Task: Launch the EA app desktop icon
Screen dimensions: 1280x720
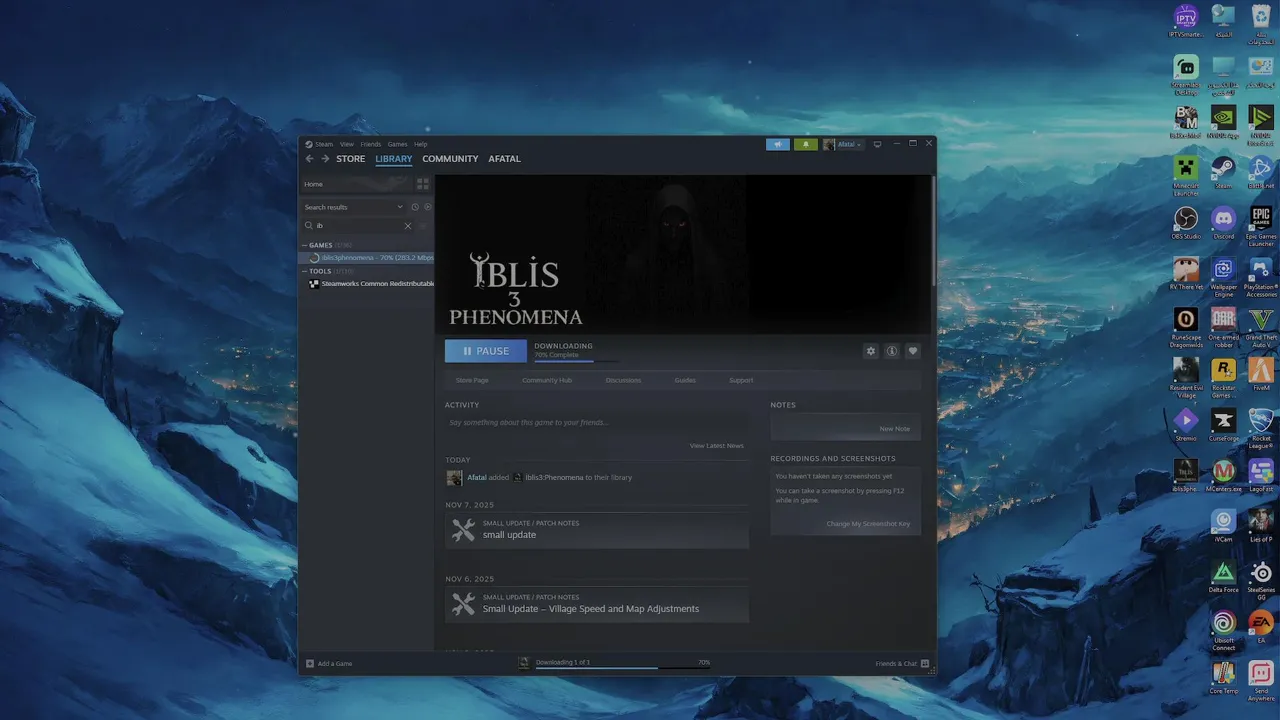Action: pos(1261,625)
